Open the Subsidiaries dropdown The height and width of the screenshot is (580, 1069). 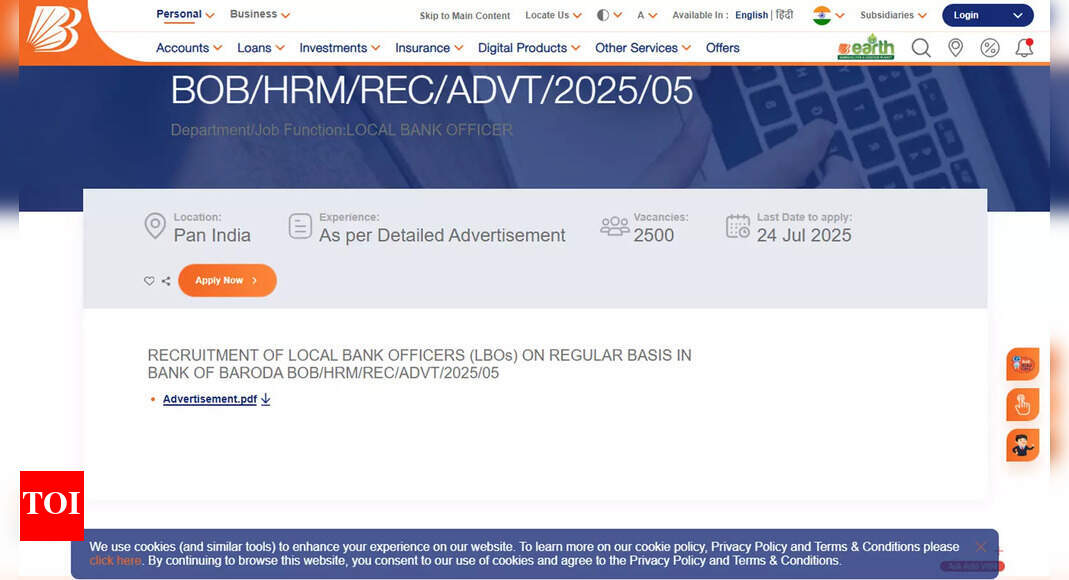[x=893, y=15]
